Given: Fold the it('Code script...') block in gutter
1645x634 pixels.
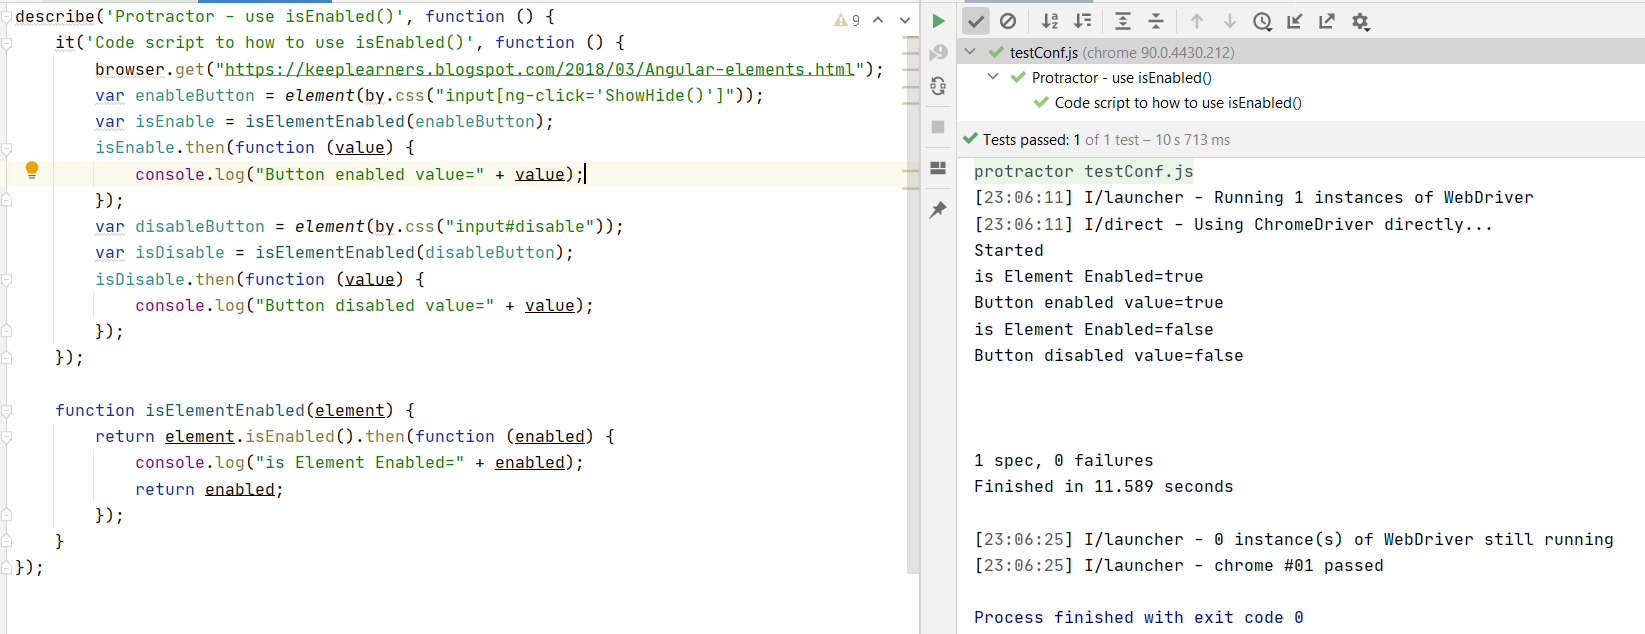Looking at the screenshot, I should coord(6,43).
